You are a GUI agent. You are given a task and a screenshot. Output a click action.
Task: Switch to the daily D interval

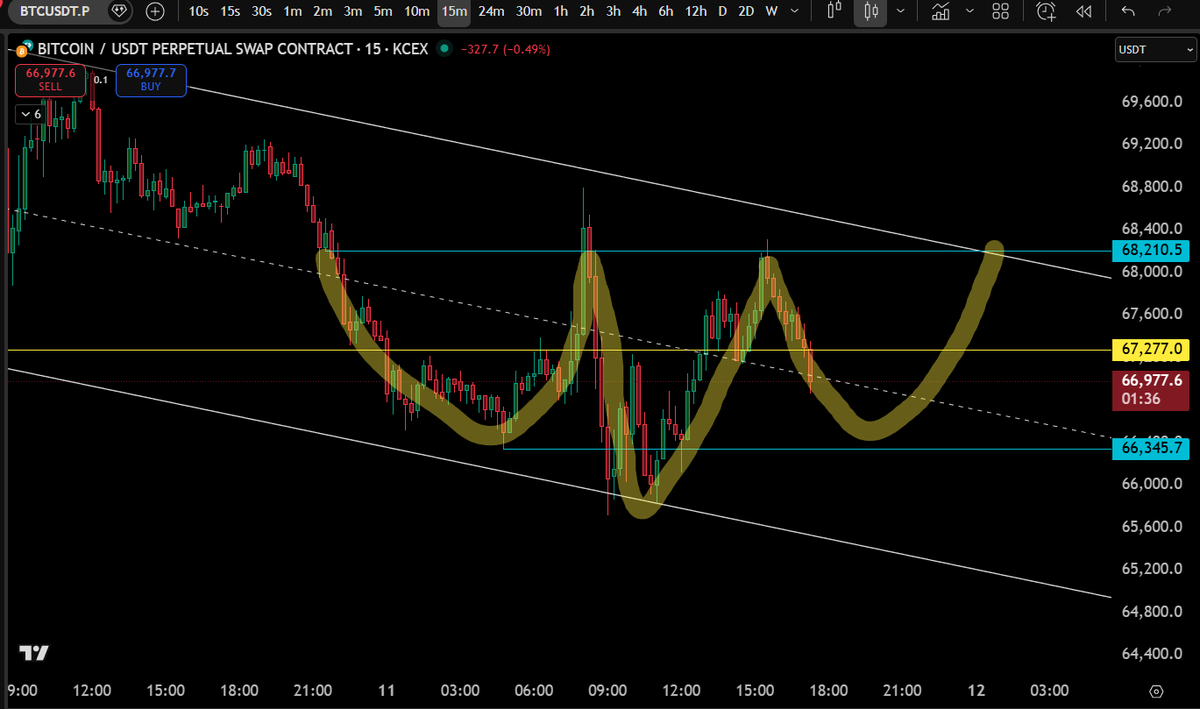point(722,11)
